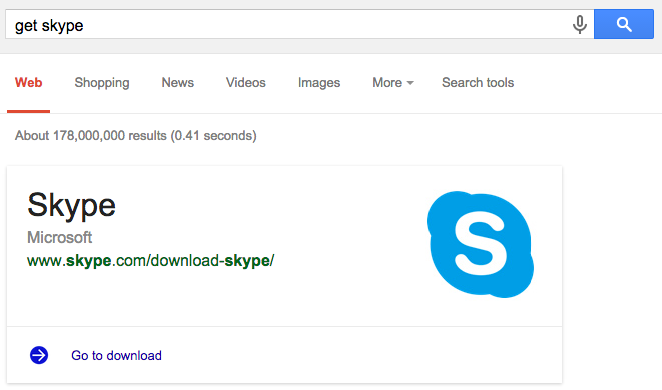
Task: Switch to Videos results
Action: click(246, 82)
